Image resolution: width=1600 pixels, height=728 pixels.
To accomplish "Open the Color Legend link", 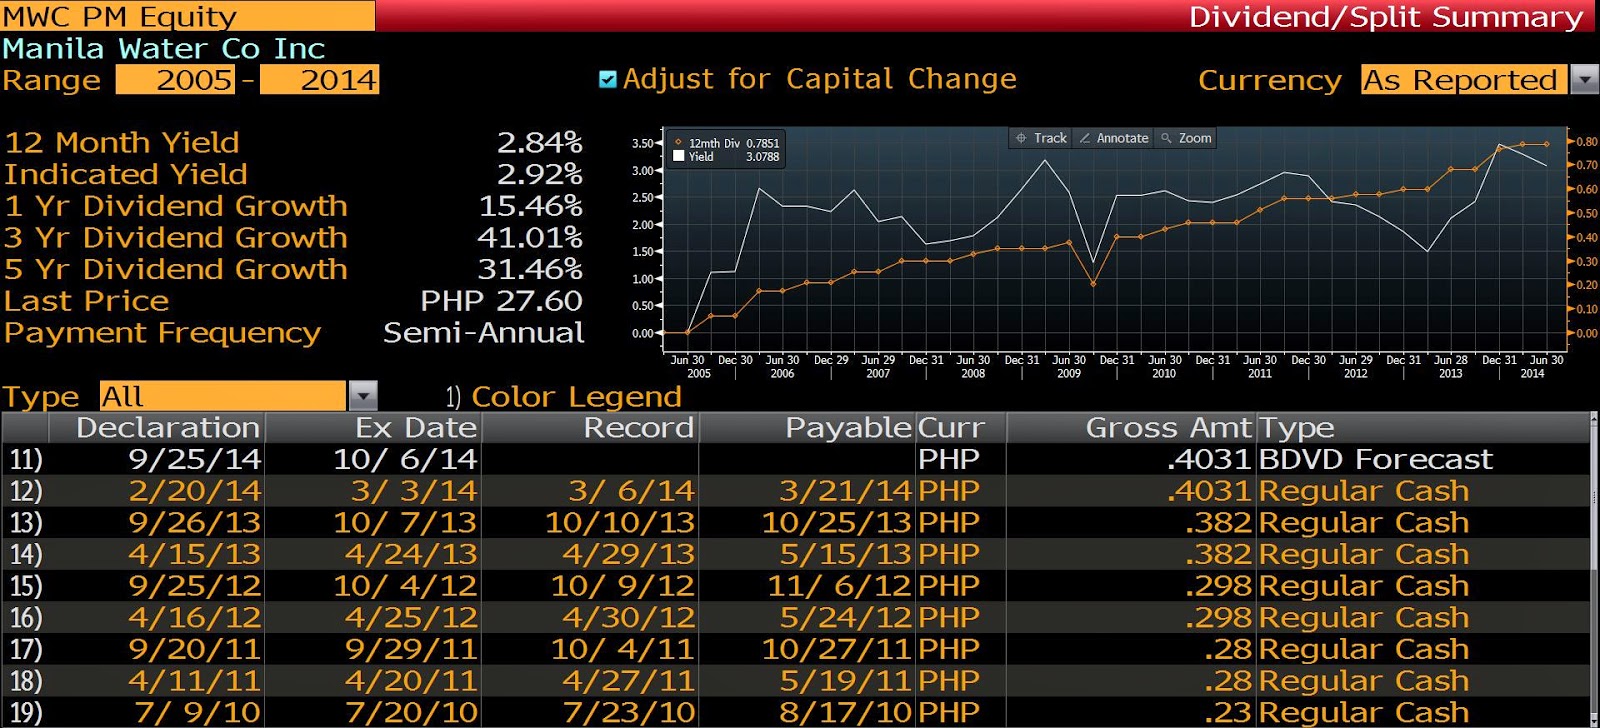I will pos(576,396).
